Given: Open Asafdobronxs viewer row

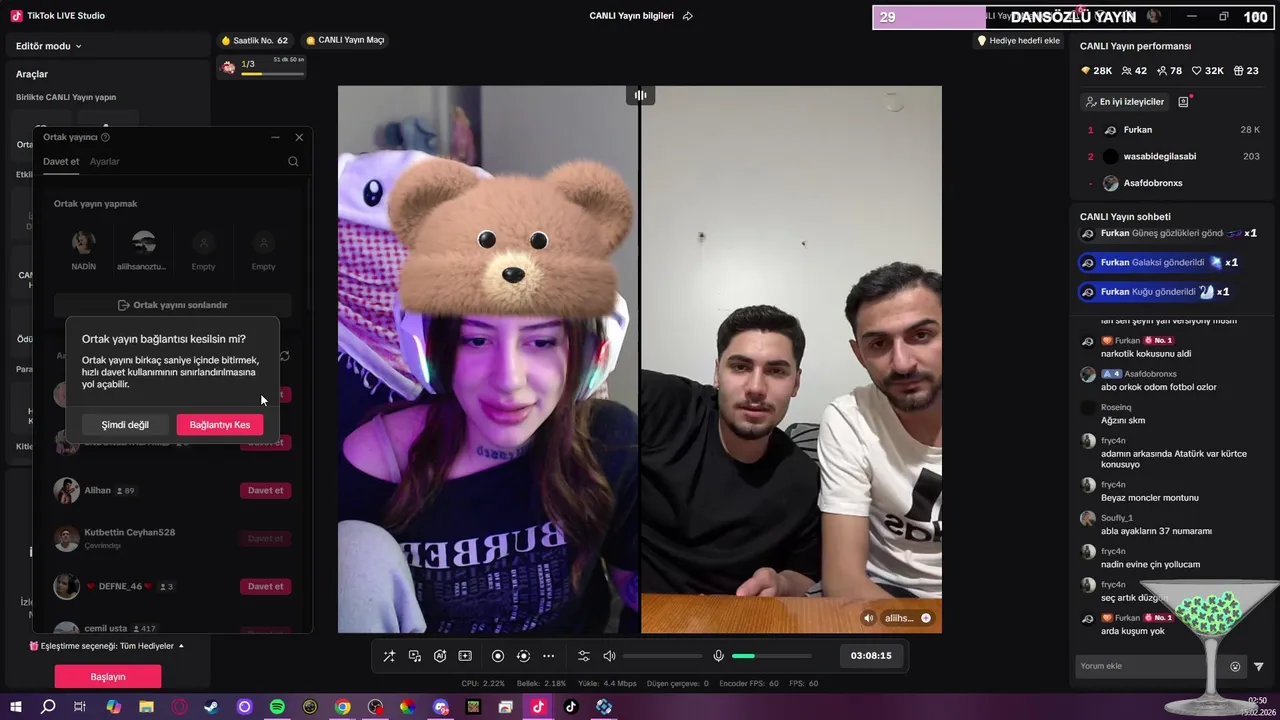Looking at the screenshot, I should (x=1173, y=183).
